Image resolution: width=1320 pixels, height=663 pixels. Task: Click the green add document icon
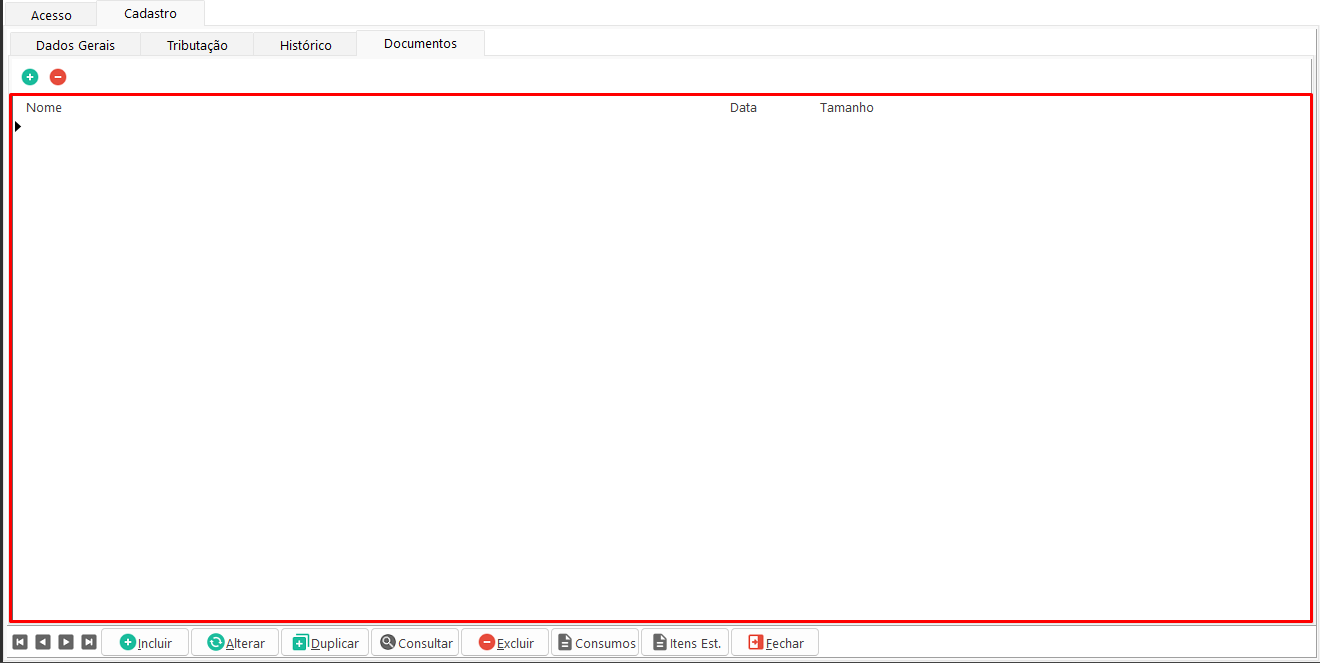(30, 77)
